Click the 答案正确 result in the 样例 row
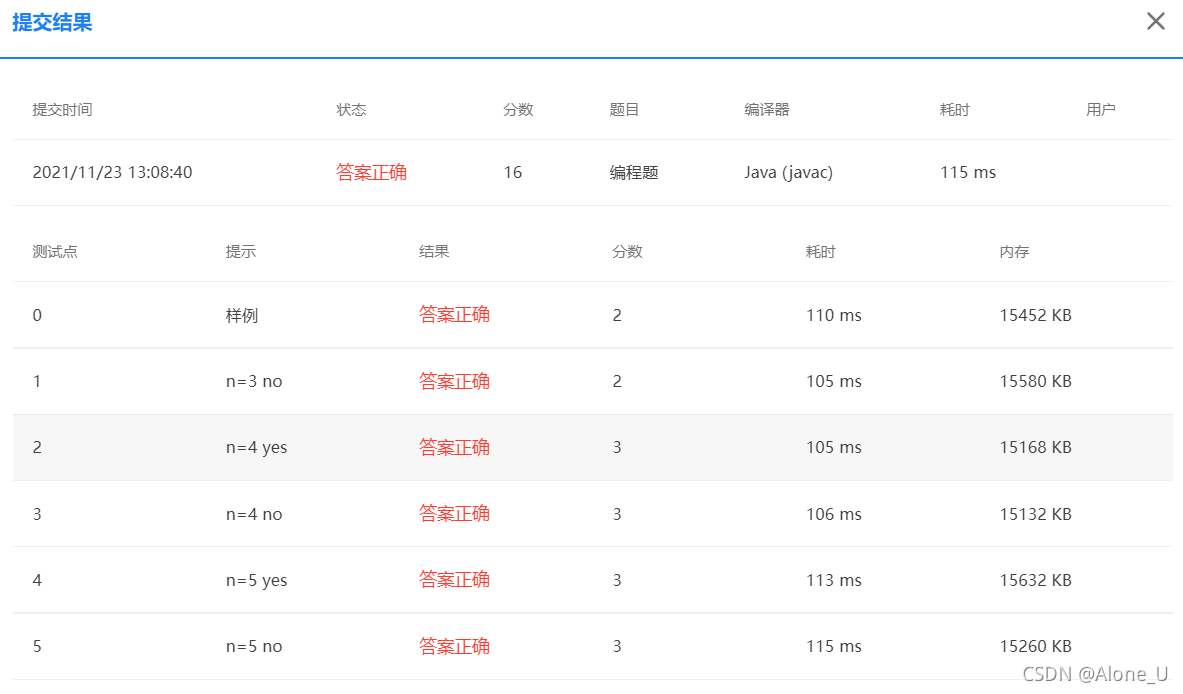 454,315
